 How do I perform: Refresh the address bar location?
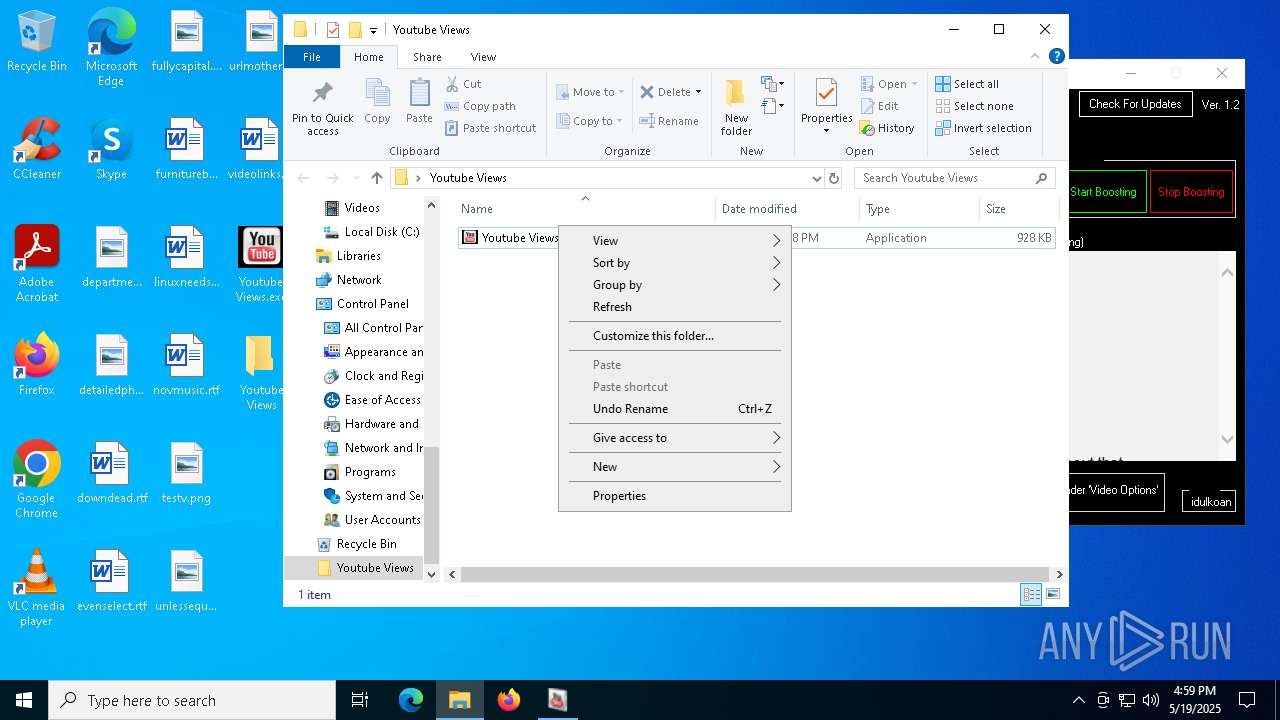834,178
